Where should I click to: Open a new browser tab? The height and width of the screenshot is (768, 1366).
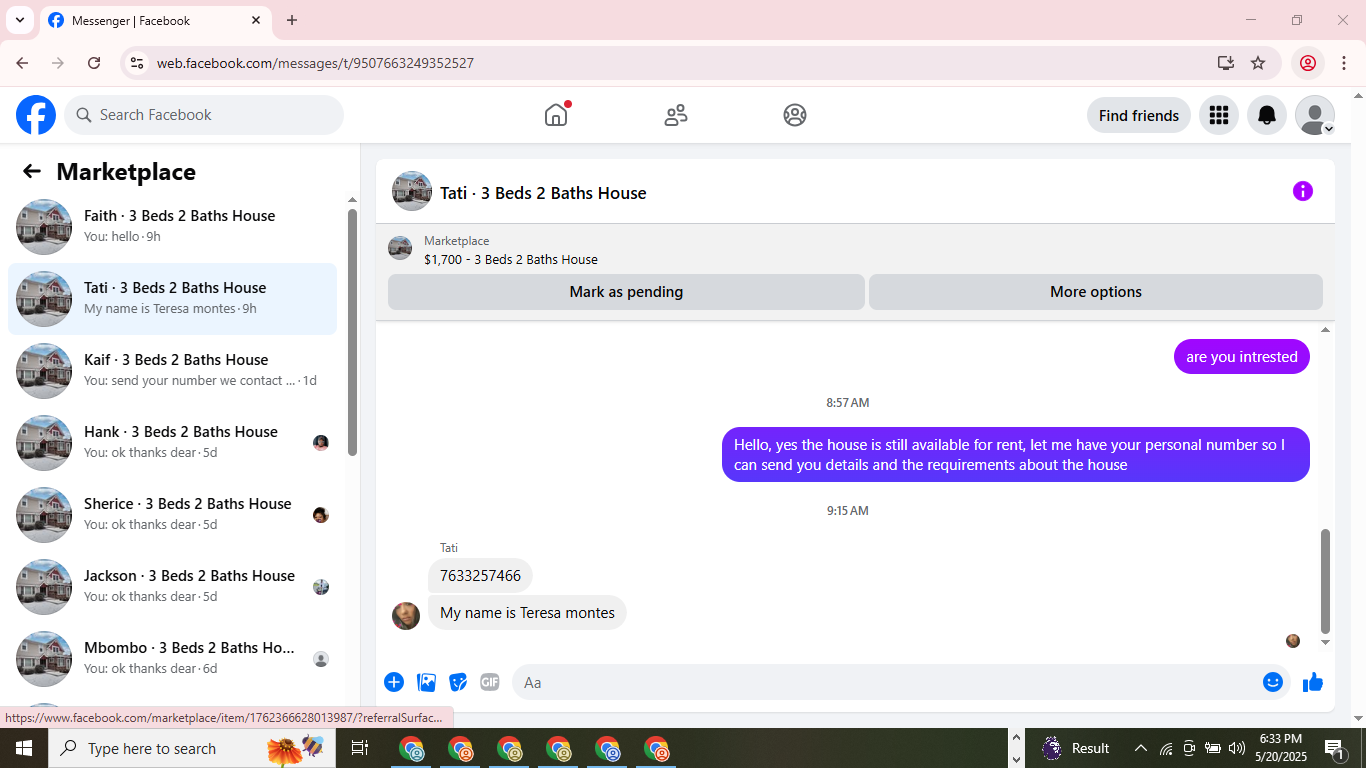292,20
